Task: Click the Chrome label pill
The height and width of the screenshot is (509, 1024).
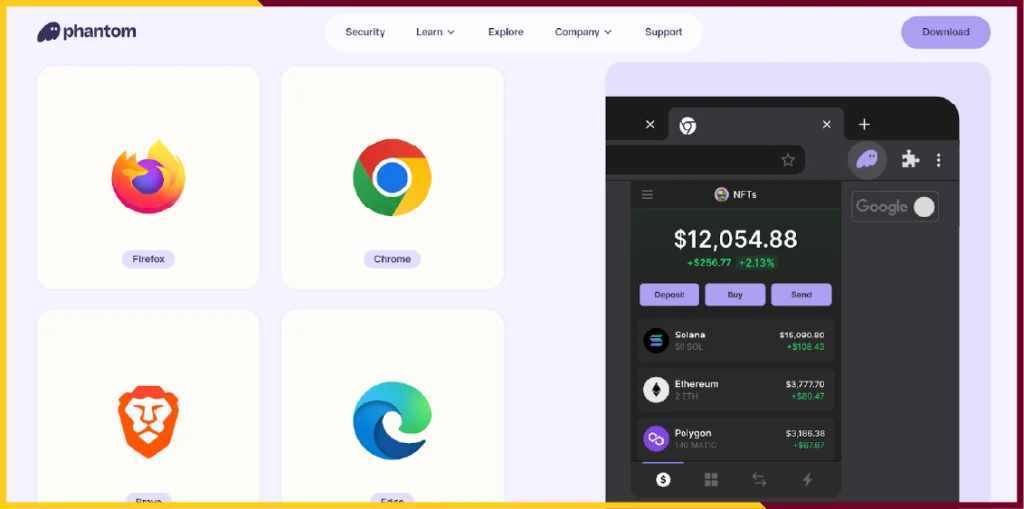Action: 392,259
